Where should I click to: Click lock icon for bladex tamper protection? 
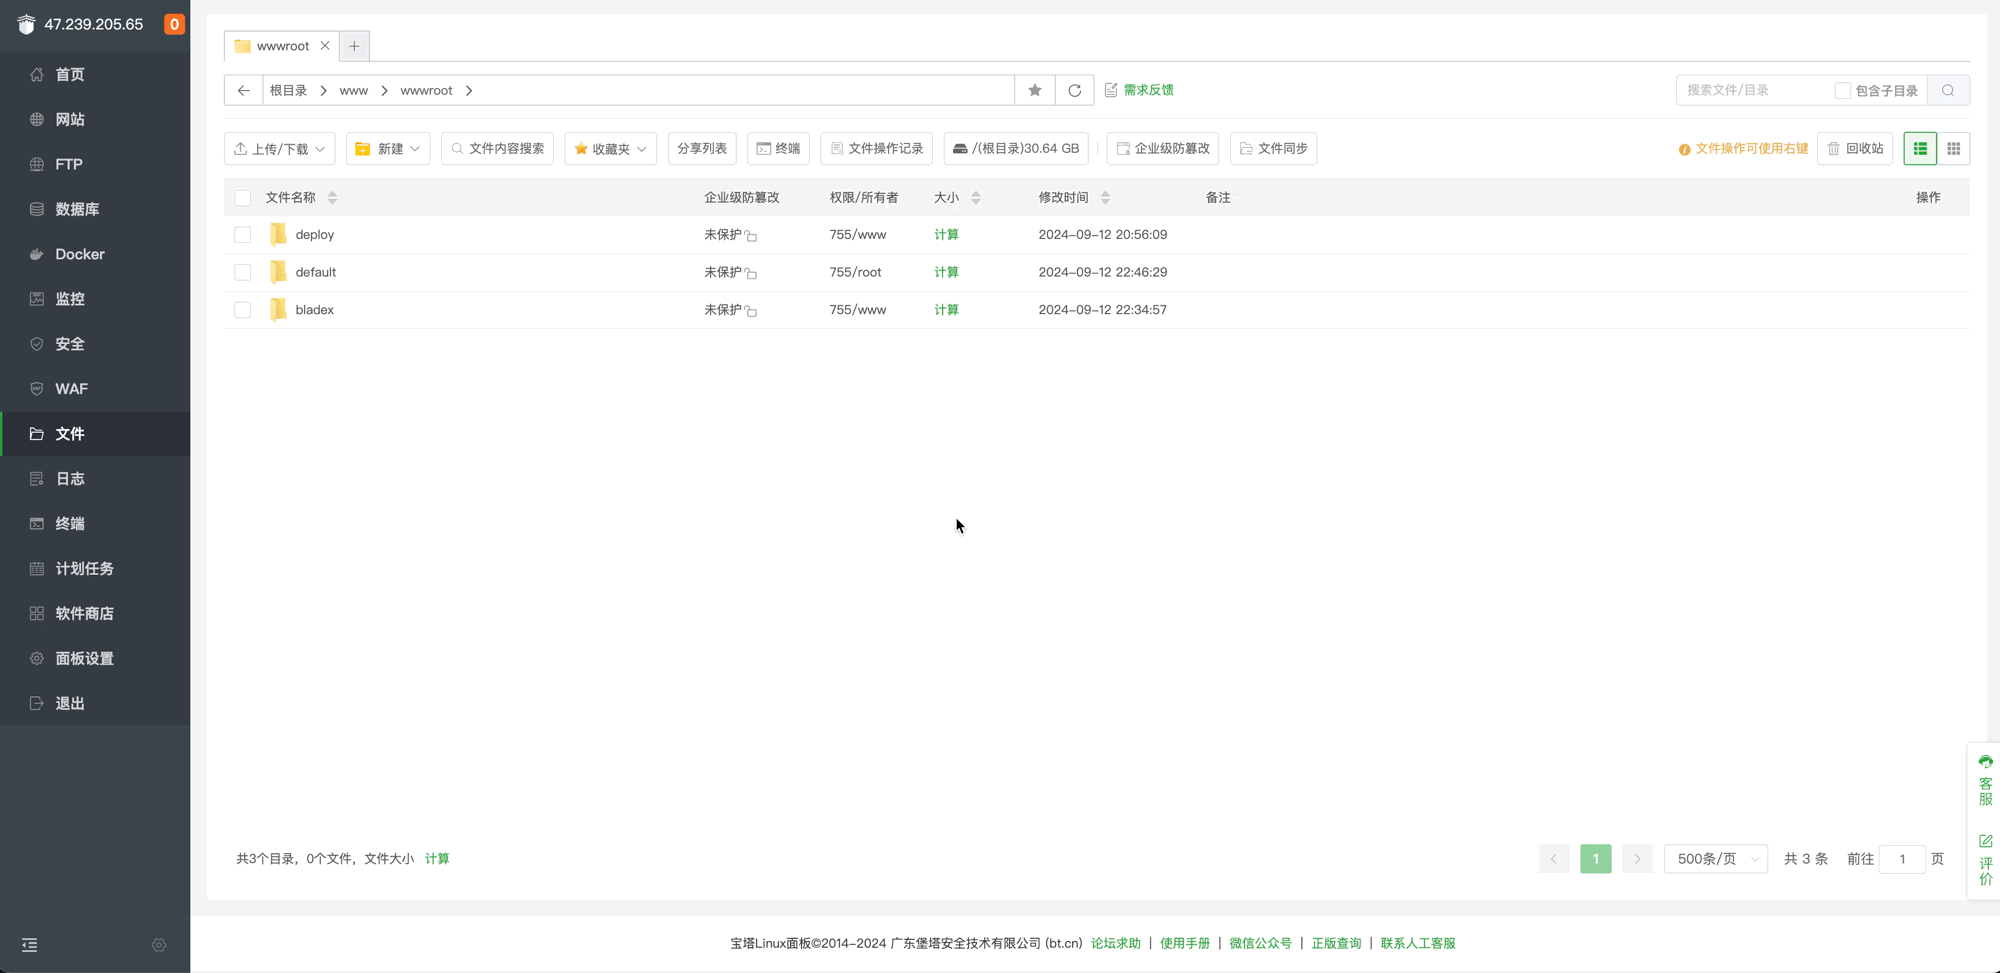pos(751,311)
